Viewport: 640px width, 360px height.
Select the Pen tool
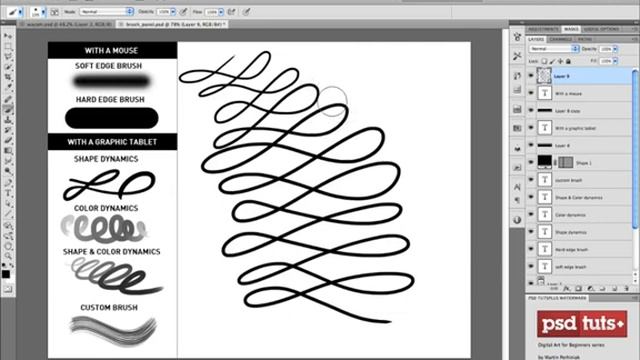pos(8,182)
